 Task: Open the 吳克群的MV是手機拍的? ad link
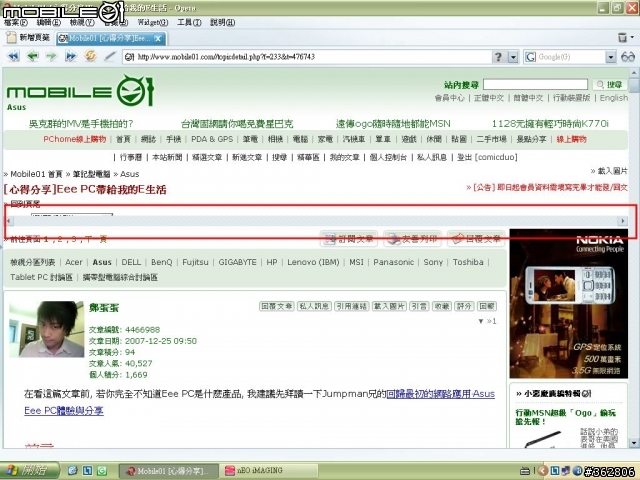(x=81, y=123)
